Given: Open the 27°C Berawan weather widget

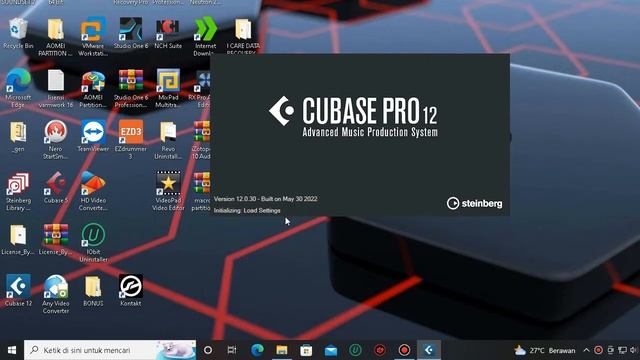Looking at the screenshot, I should coord(545,350).
